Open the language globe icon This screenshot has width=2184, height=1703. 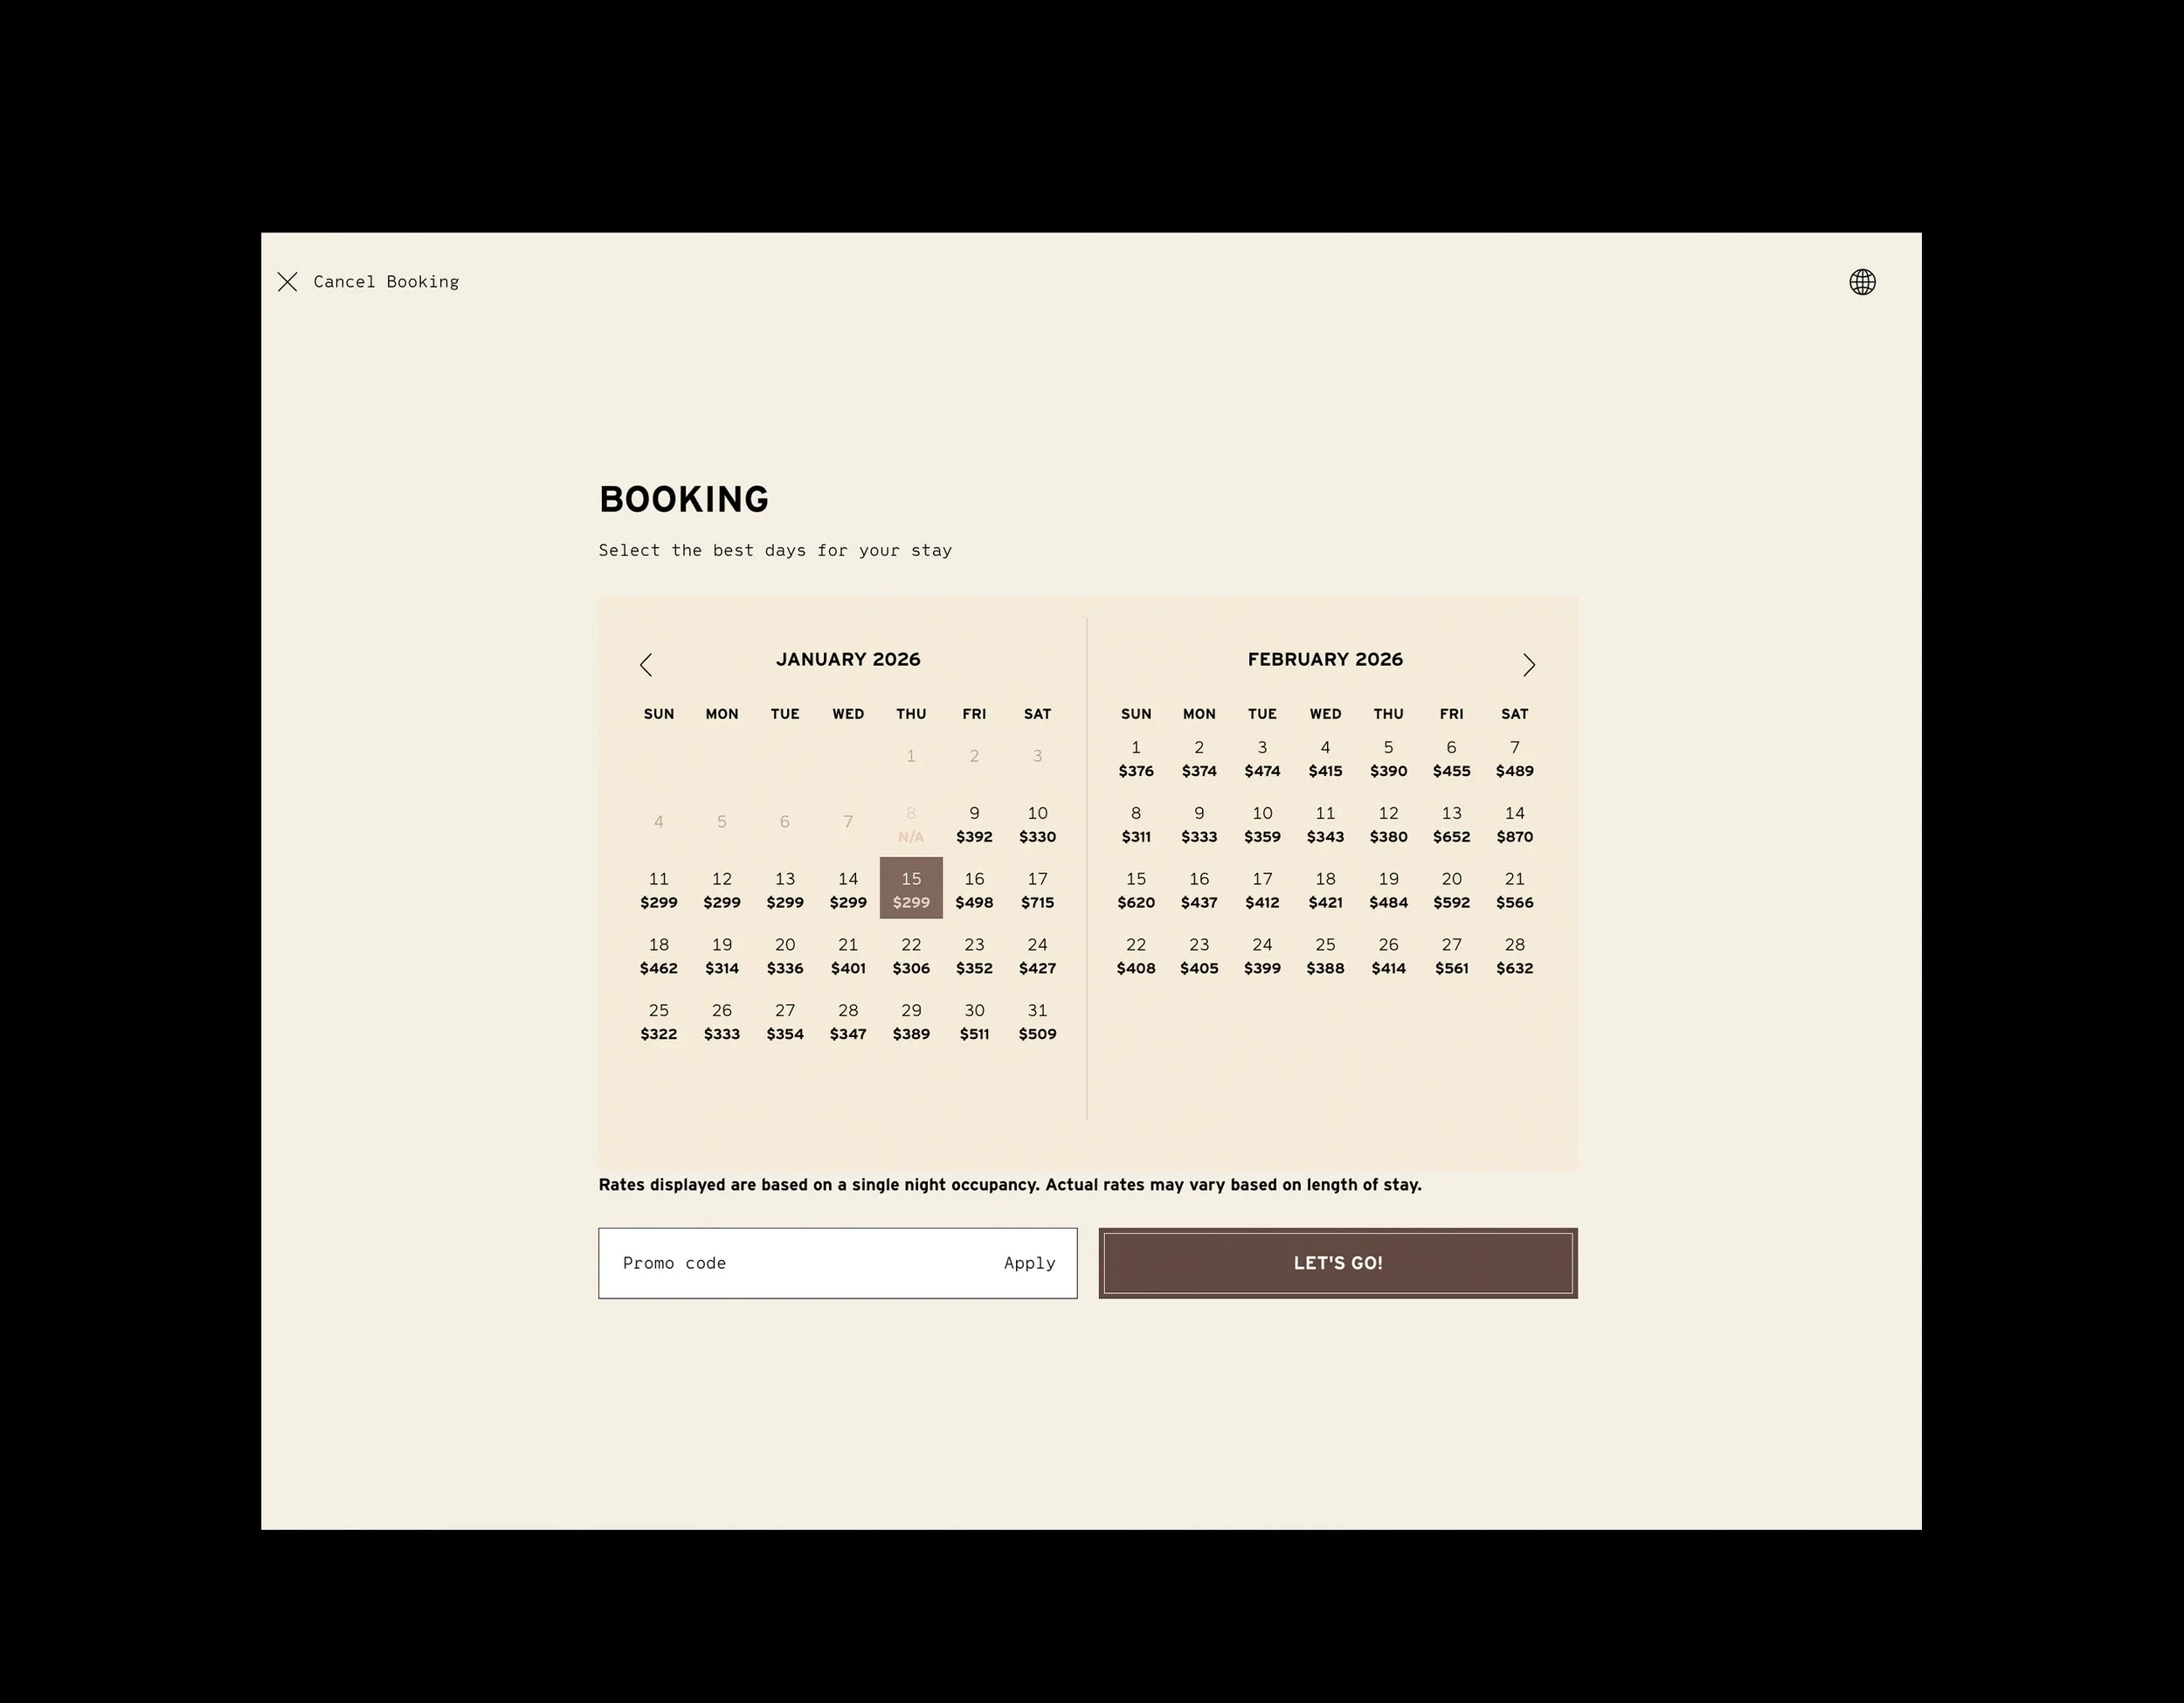[1862, 282]
